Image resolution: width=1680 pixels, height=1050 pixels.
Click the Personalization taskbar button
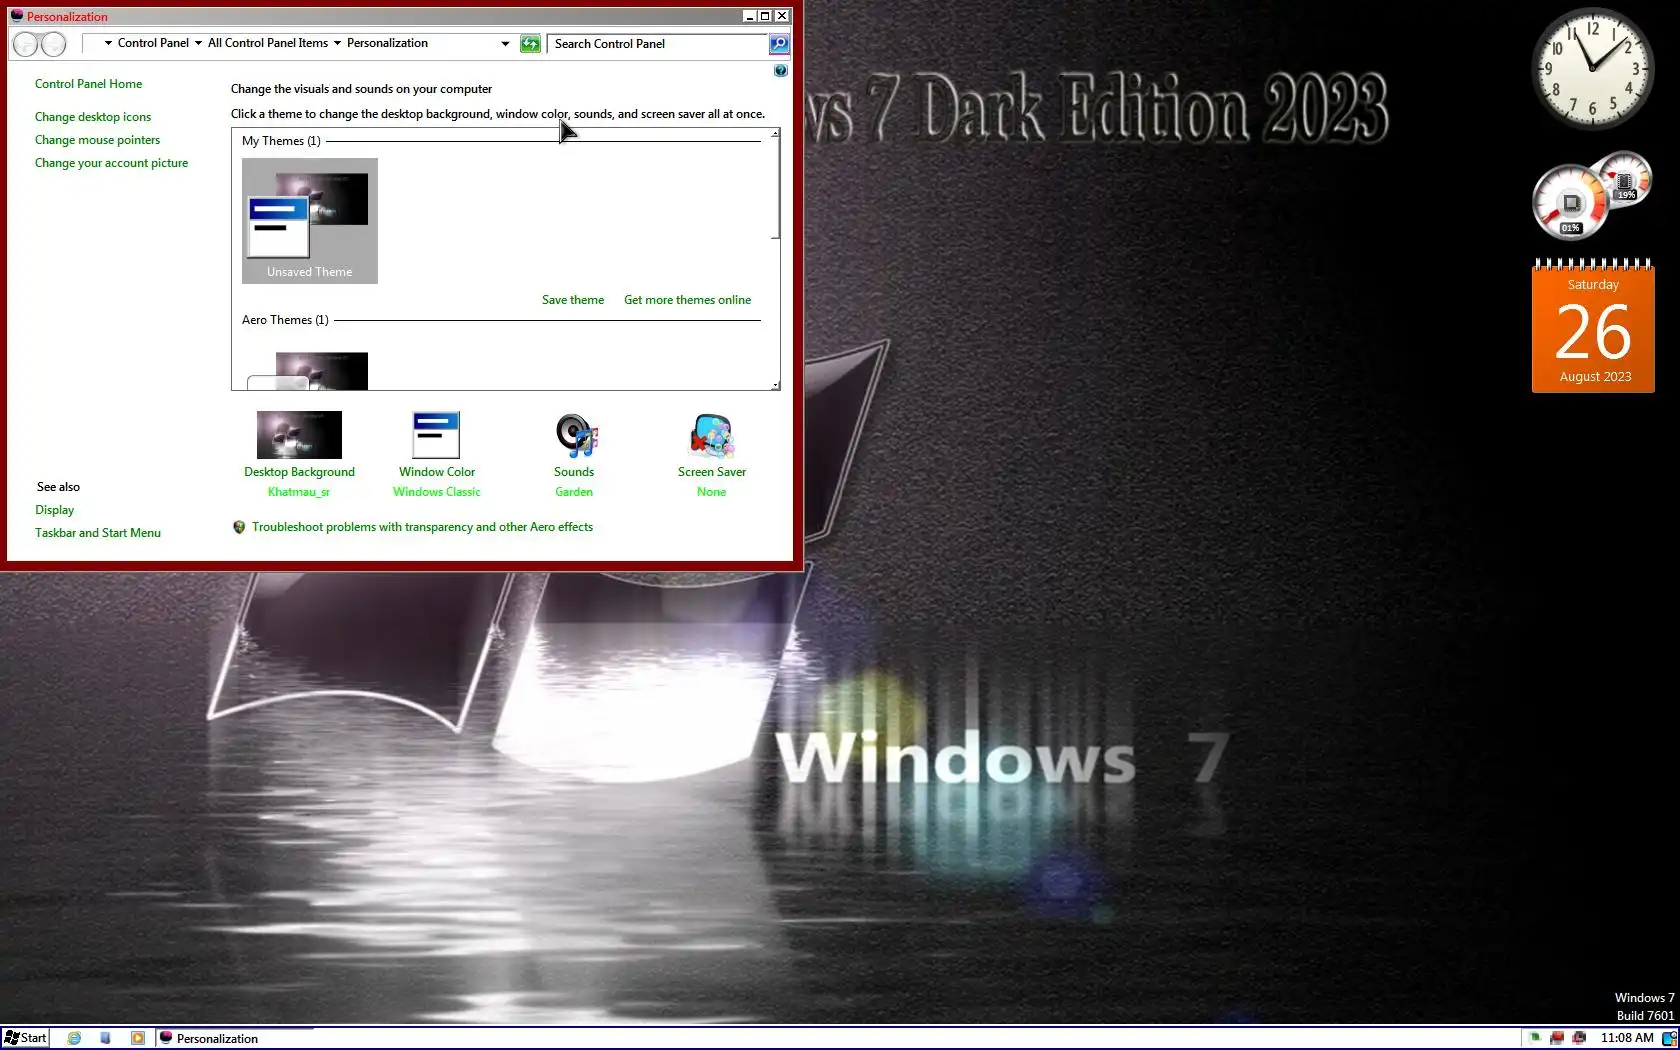(236, 1038)
